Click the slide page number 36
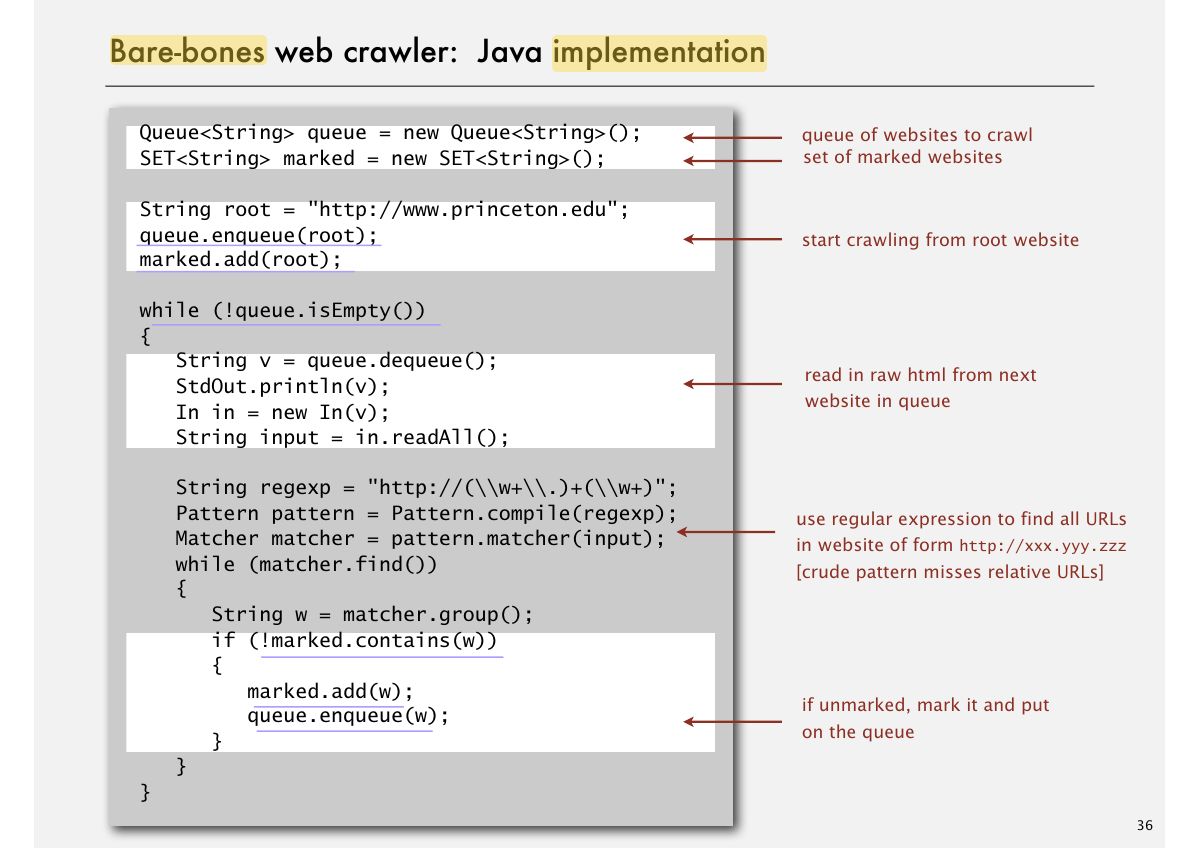Image resolution: width=1200 pixels, height=849 pixels. coord(1145,826)
